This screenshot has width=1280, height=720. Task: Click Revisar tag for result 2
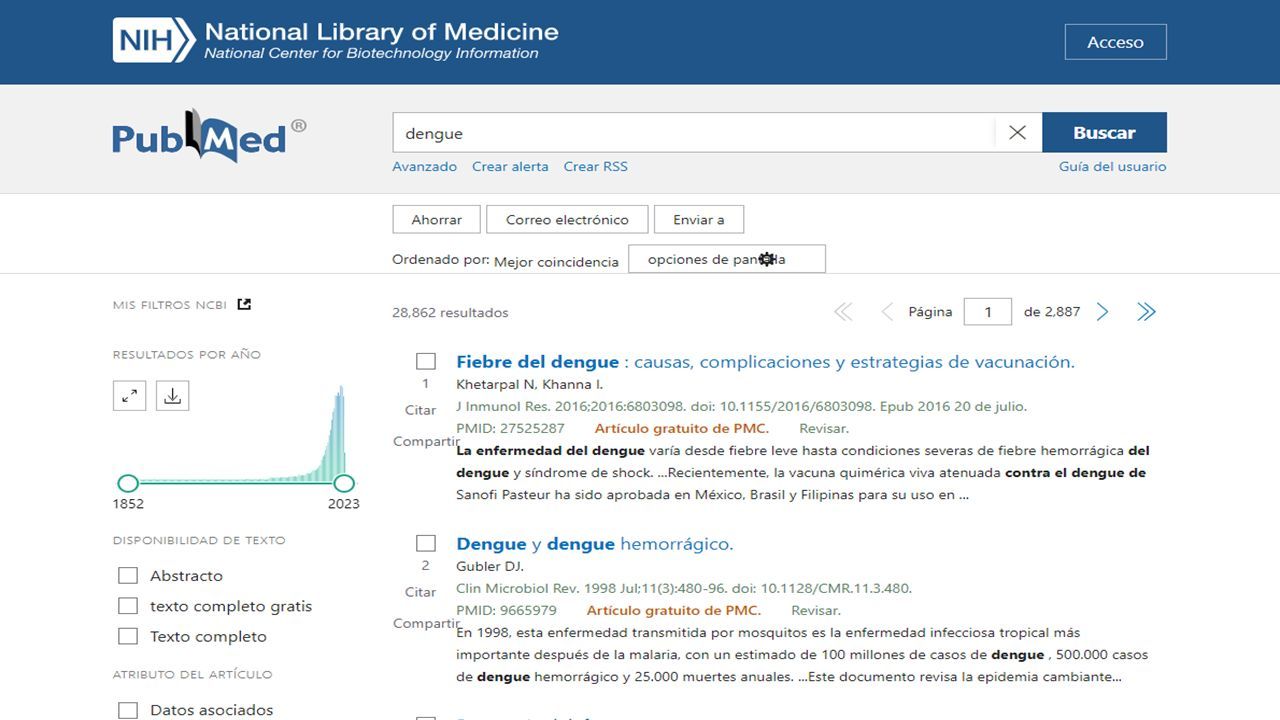(816, 611)
